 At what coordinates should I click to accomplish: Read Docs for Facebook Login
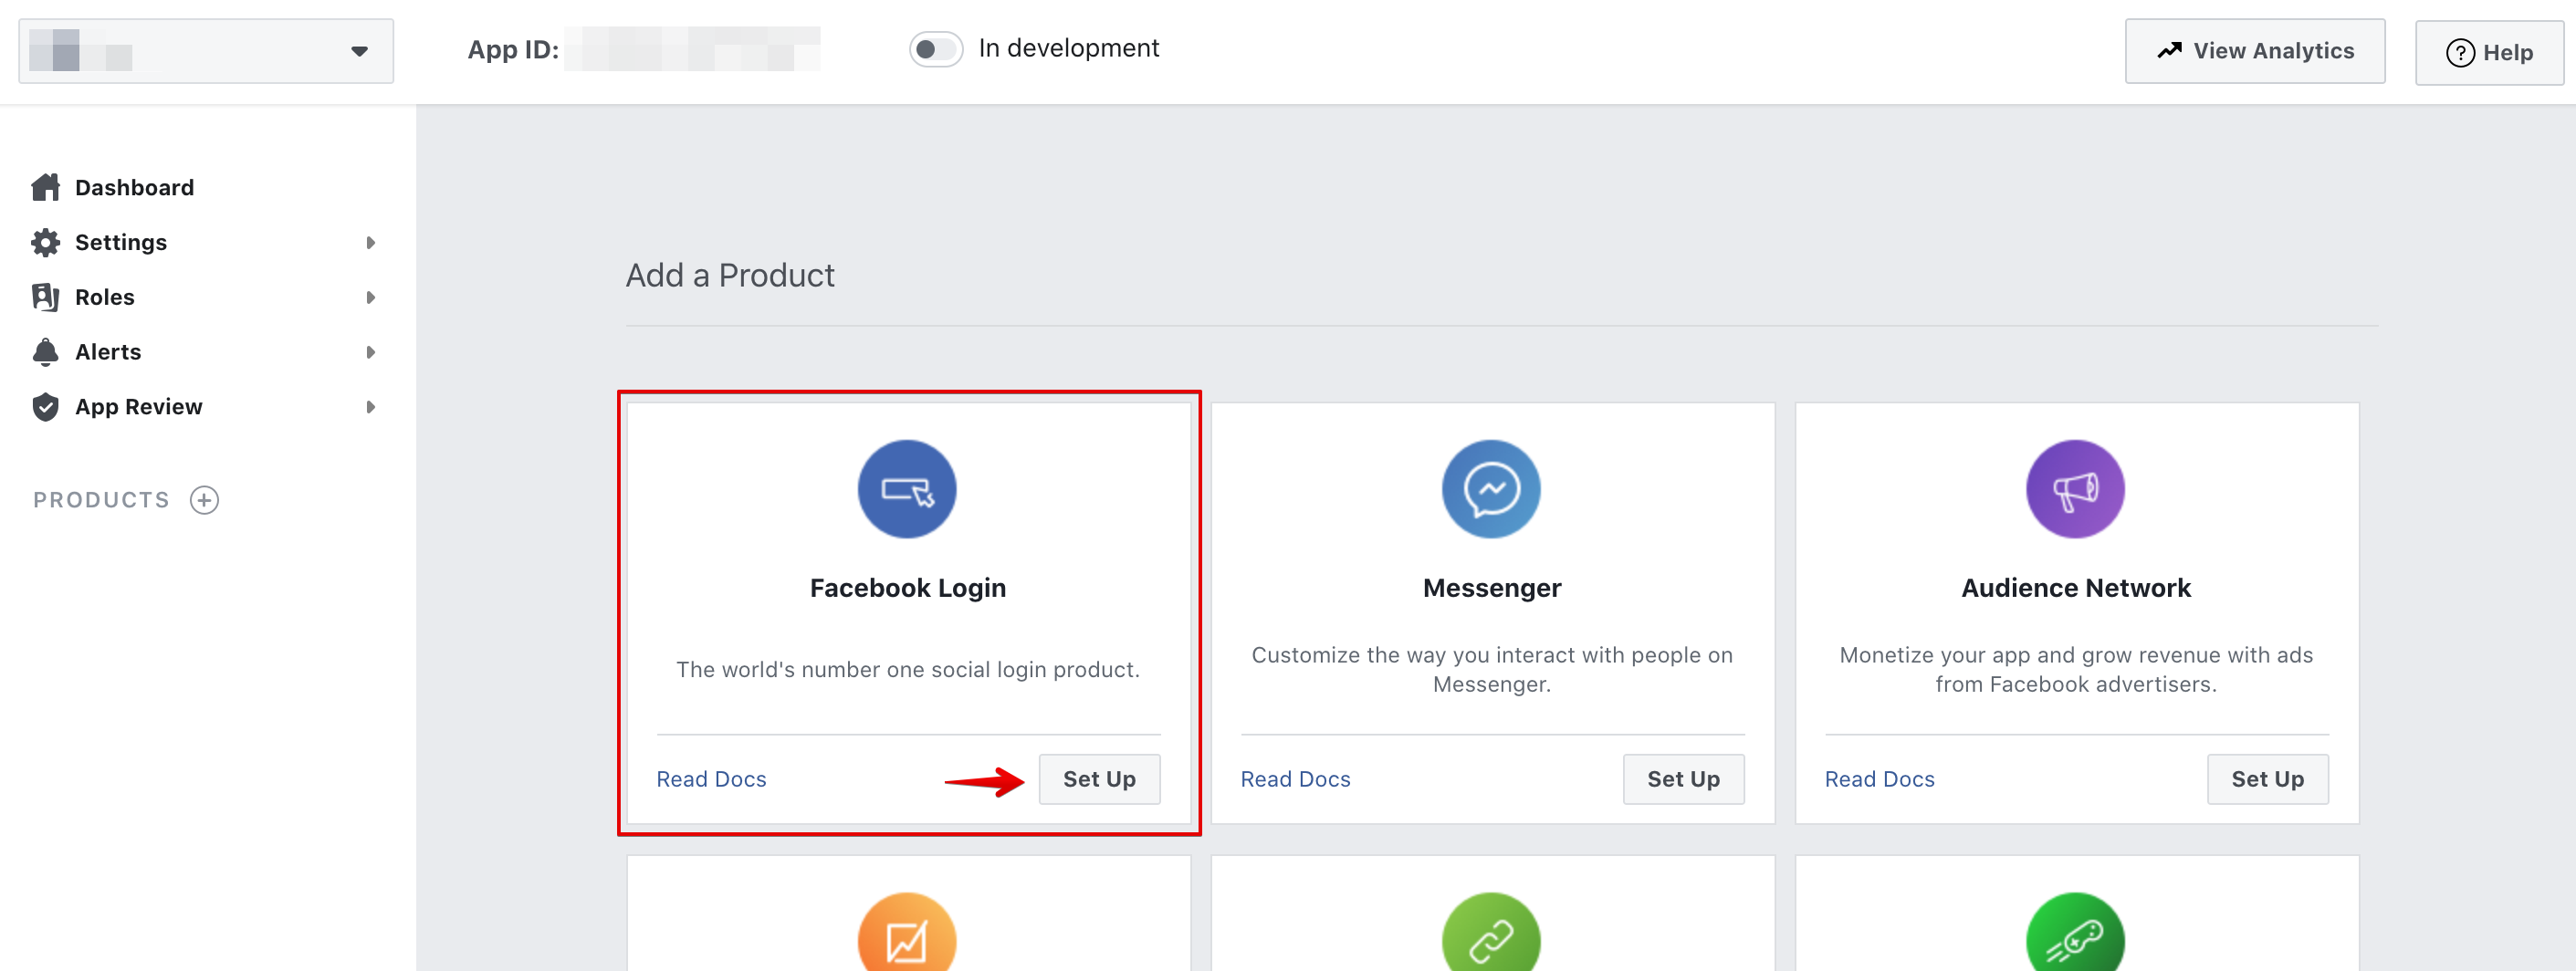point(711,779)
